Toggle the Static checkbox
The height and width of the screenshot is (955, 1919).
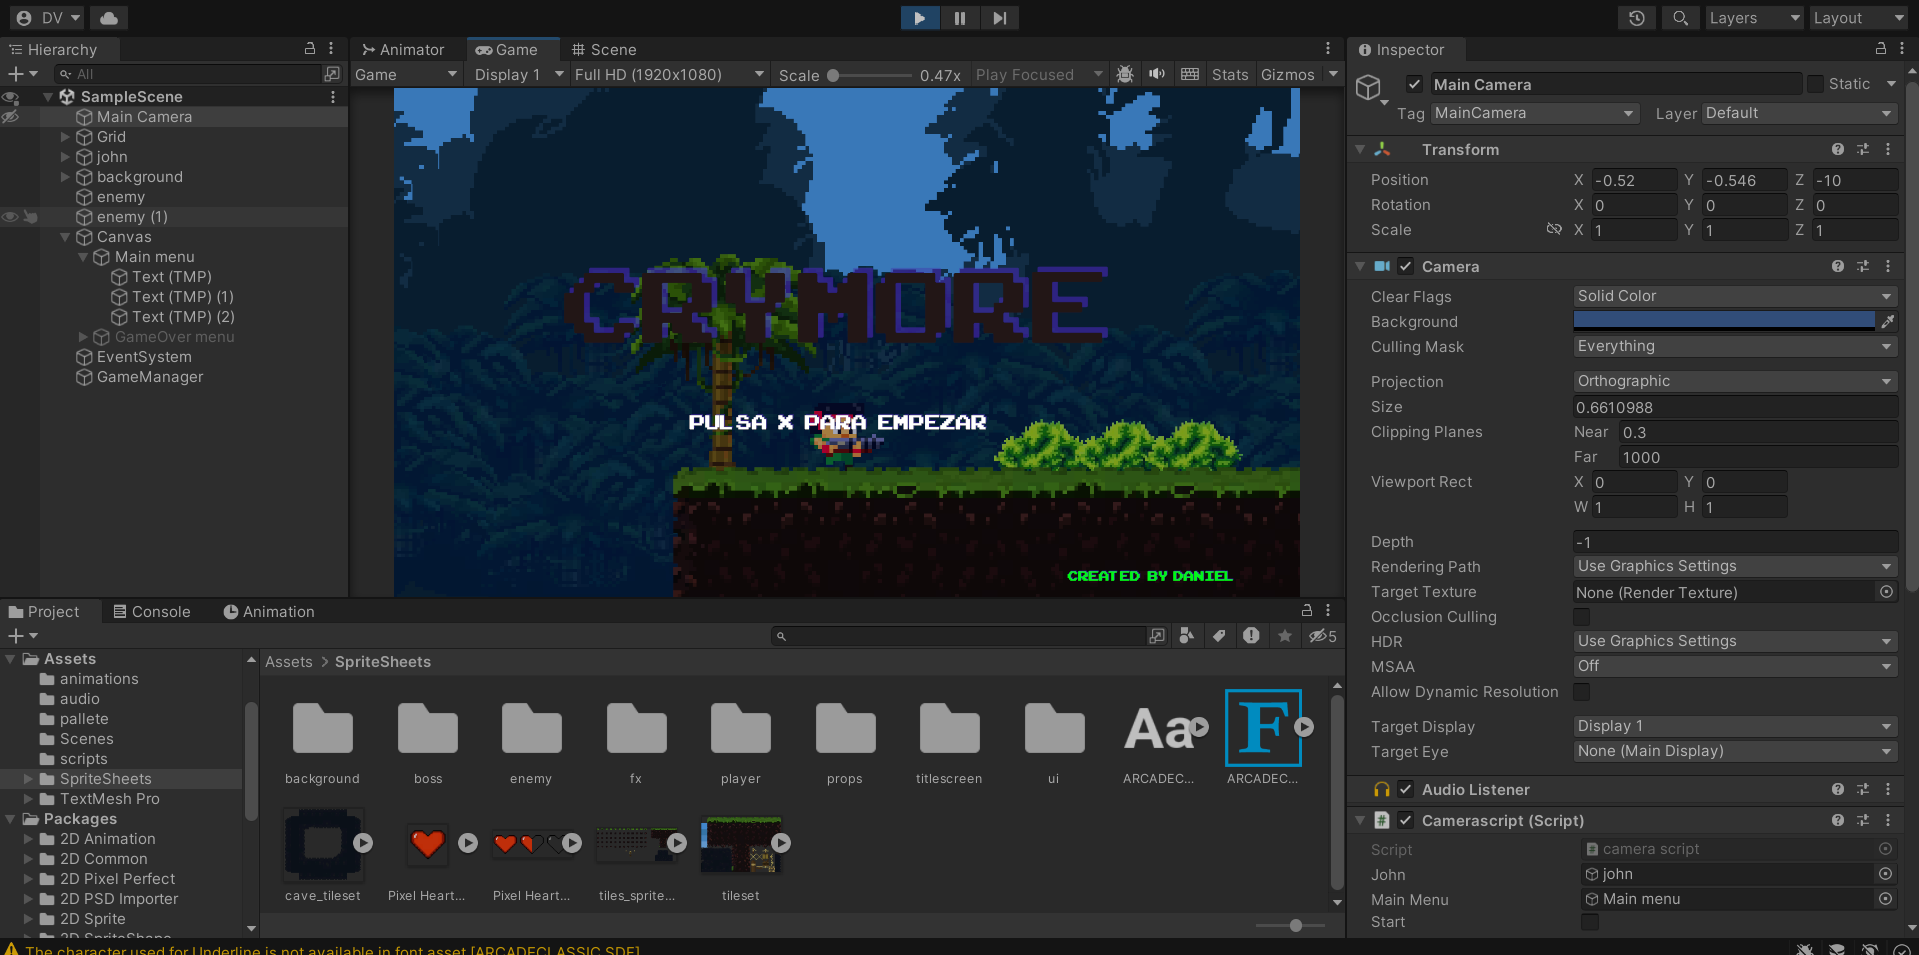pos(1815,84)
